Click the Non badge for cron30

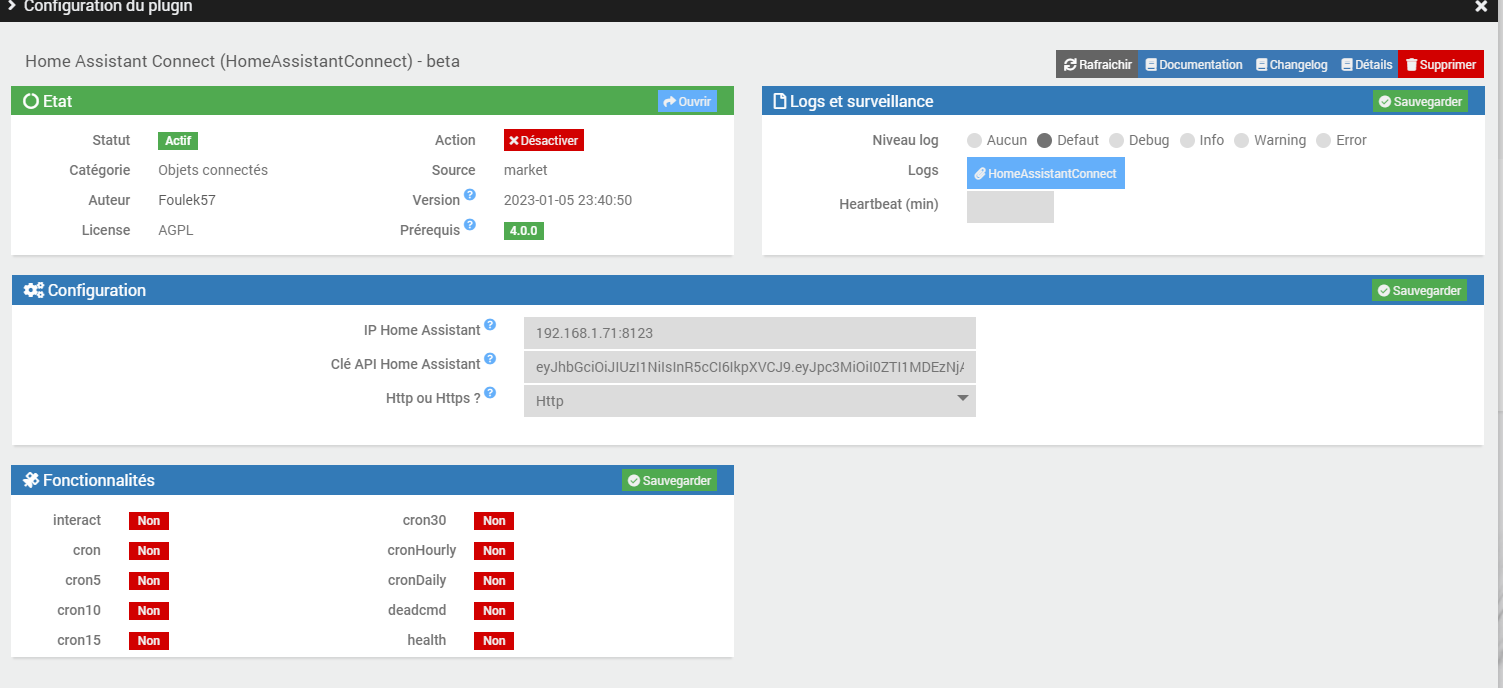(x=494, y=520)
